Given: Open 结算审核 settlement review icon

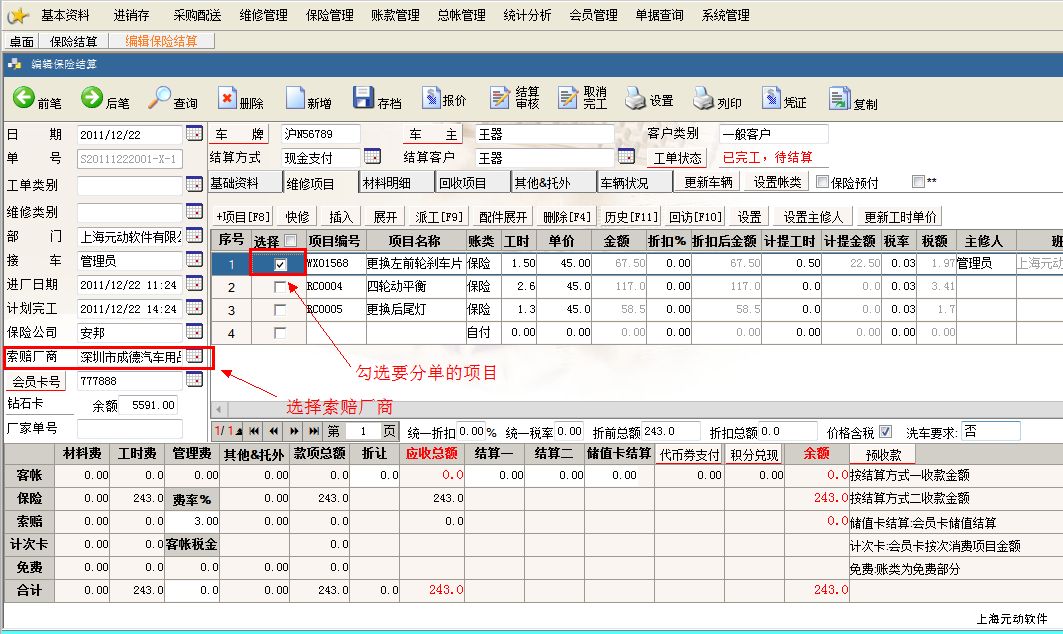Looking at the screenshot, I should [x=501, y=98].
